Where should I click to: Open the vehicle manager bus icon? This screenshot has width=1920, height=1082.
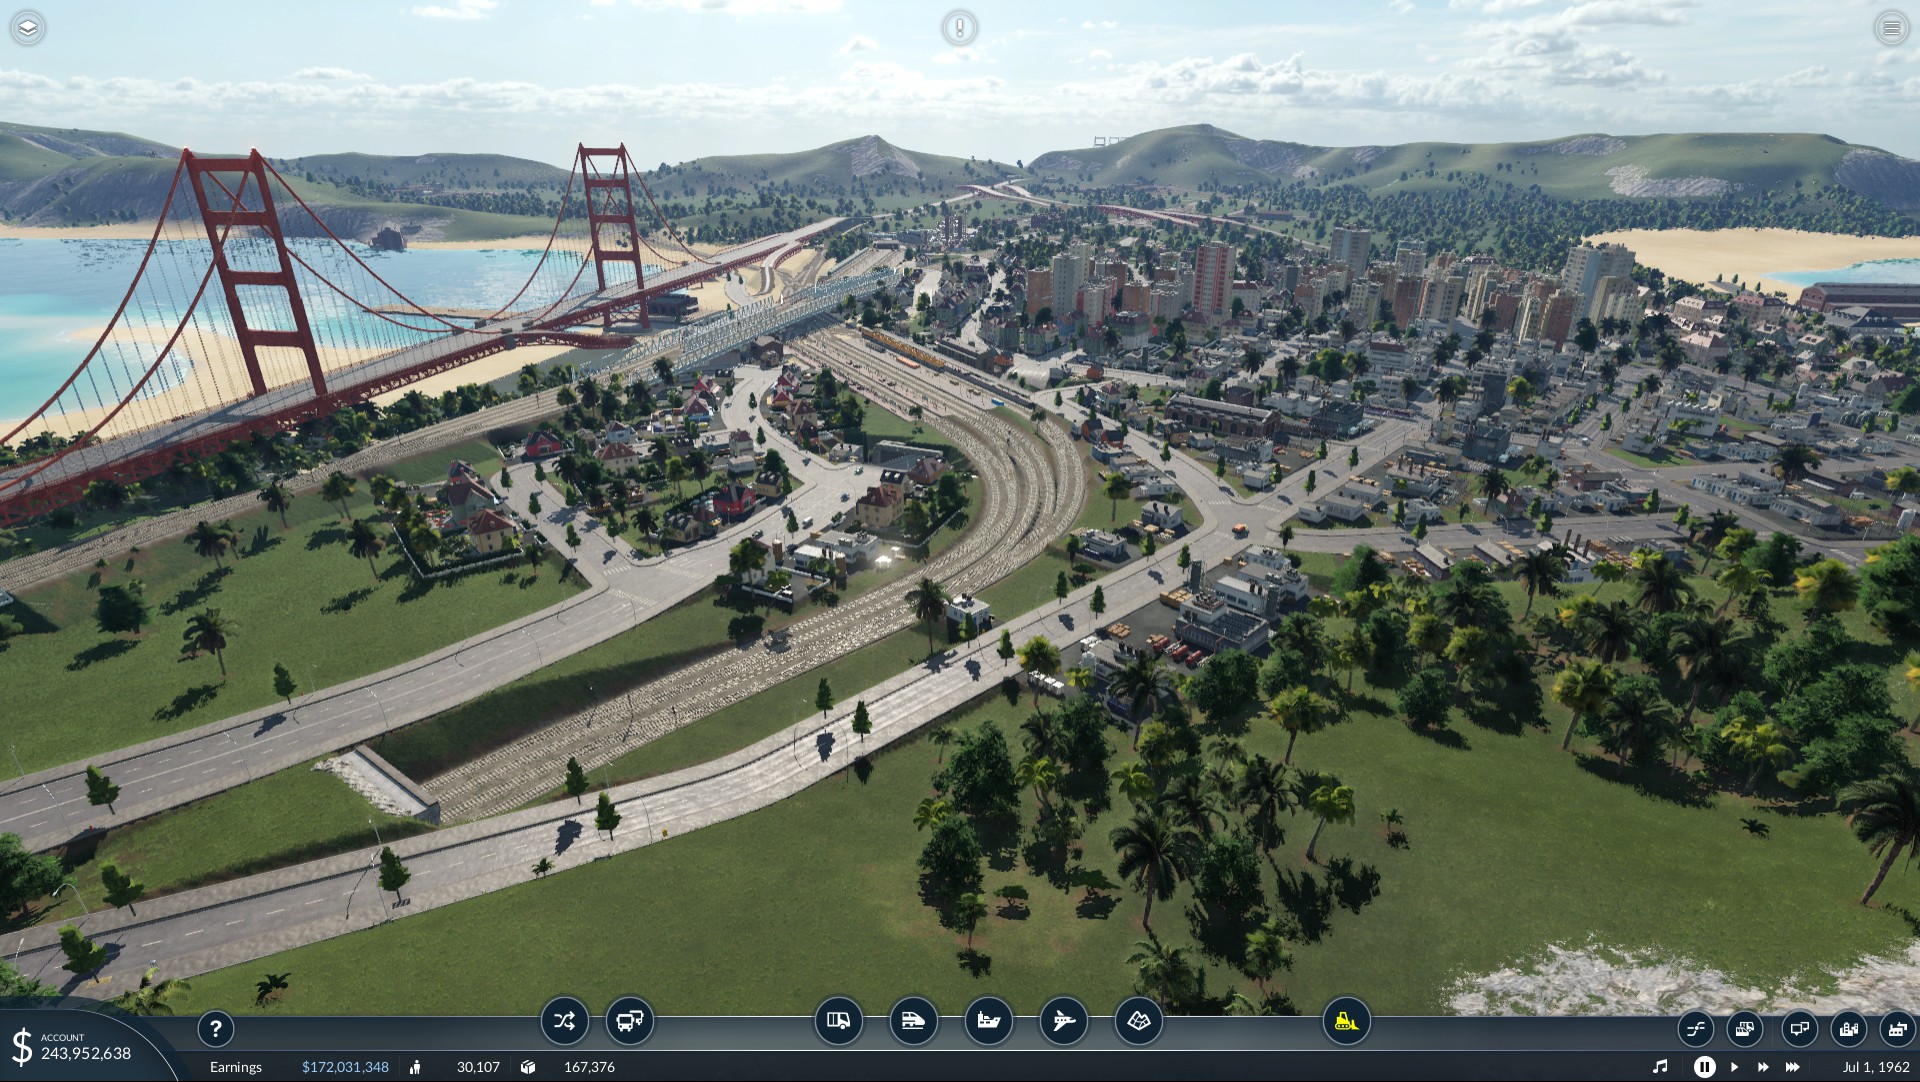click(630, 1021)
